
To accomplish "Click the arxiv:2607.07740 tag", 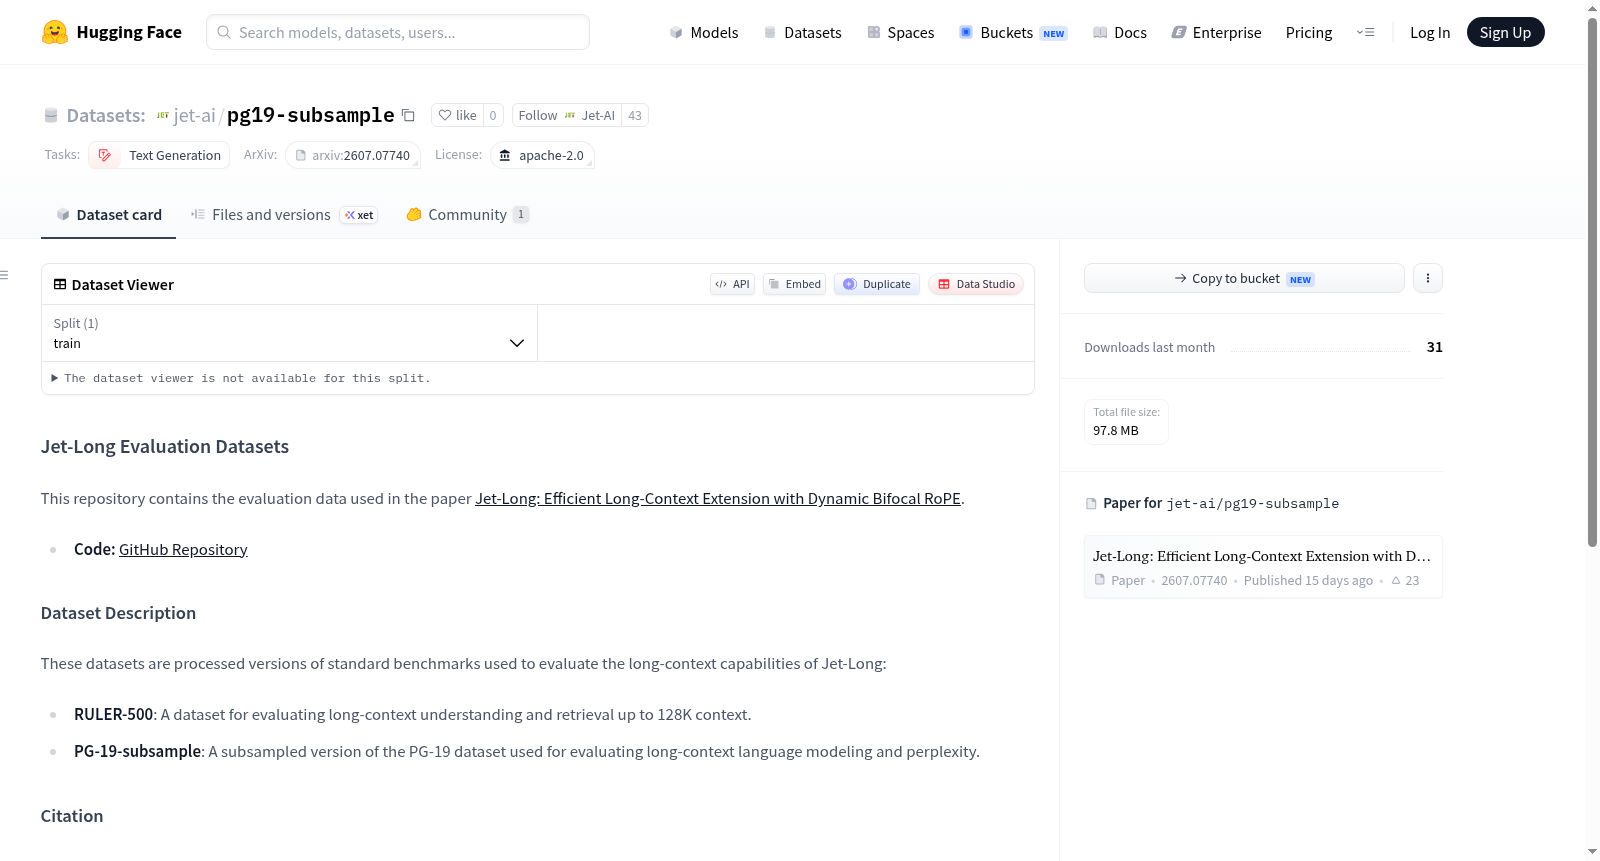I will (353, 155).
